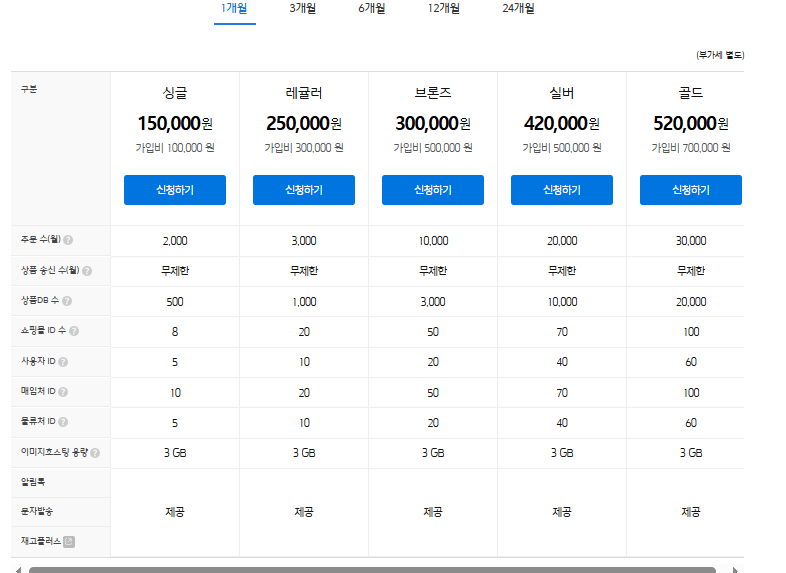786x573 pixels.
Task: Apply for the 싱글 plan with 신청하기
Action: coord(175,190)
